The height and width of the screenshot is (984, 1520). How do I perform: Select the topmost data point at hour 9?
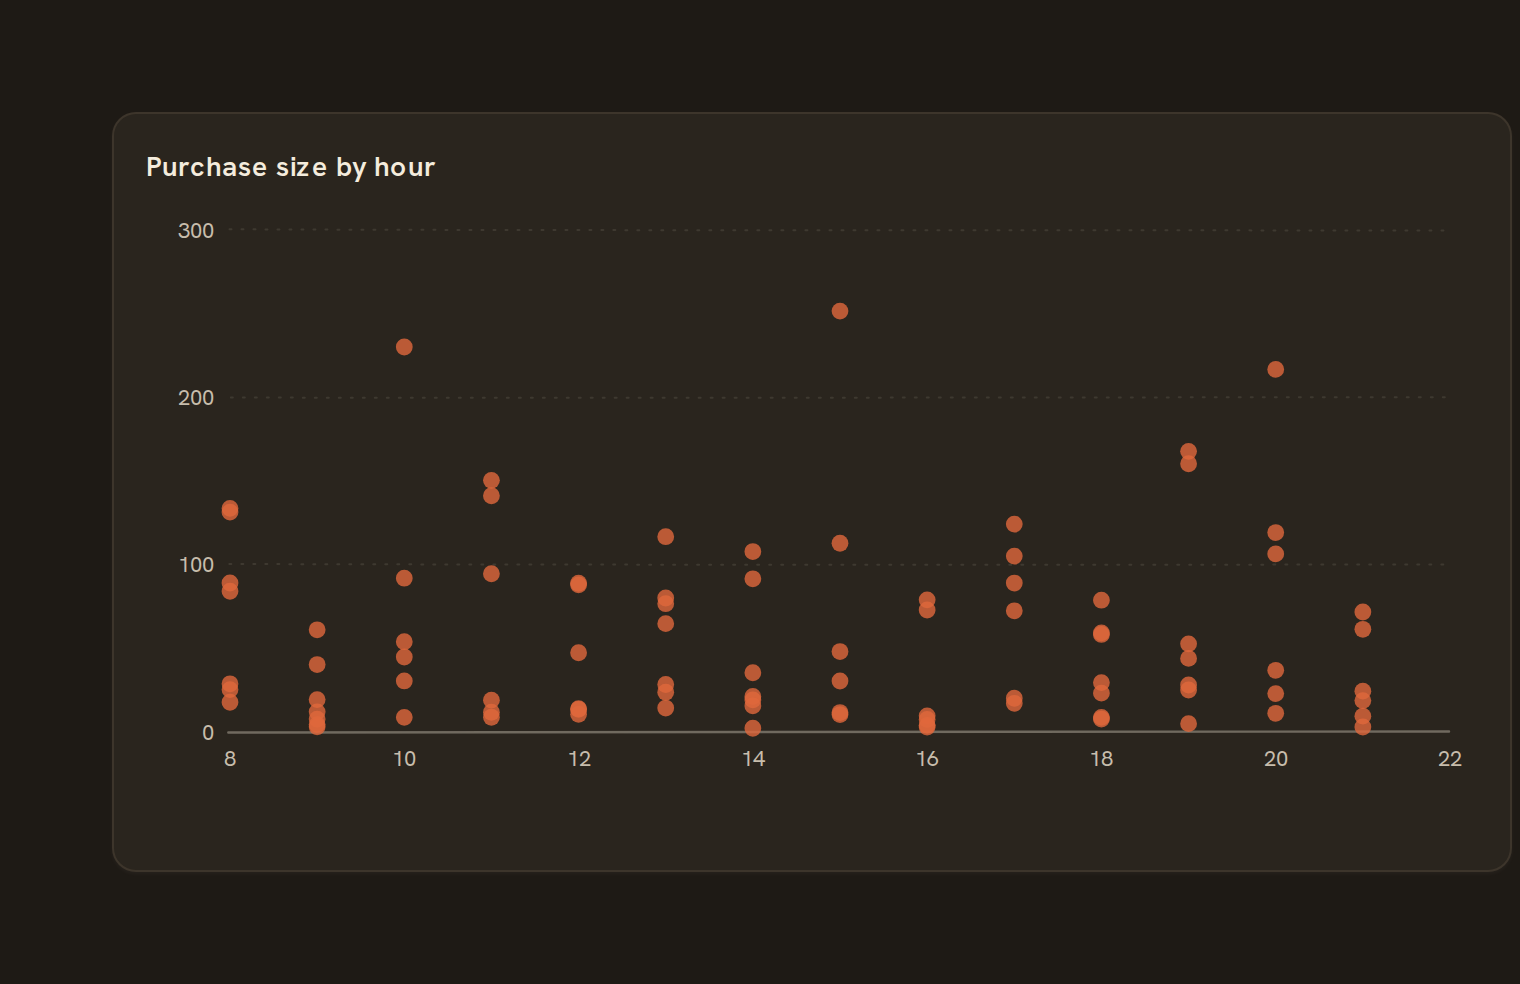(317, 630)
